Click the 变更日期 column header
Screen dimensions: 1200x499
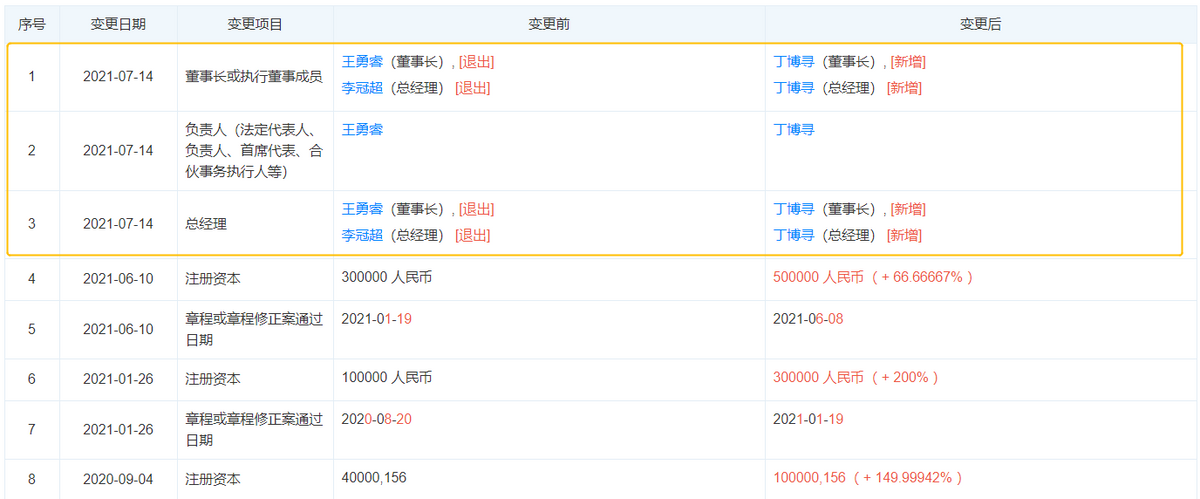[x=118, y=24]
